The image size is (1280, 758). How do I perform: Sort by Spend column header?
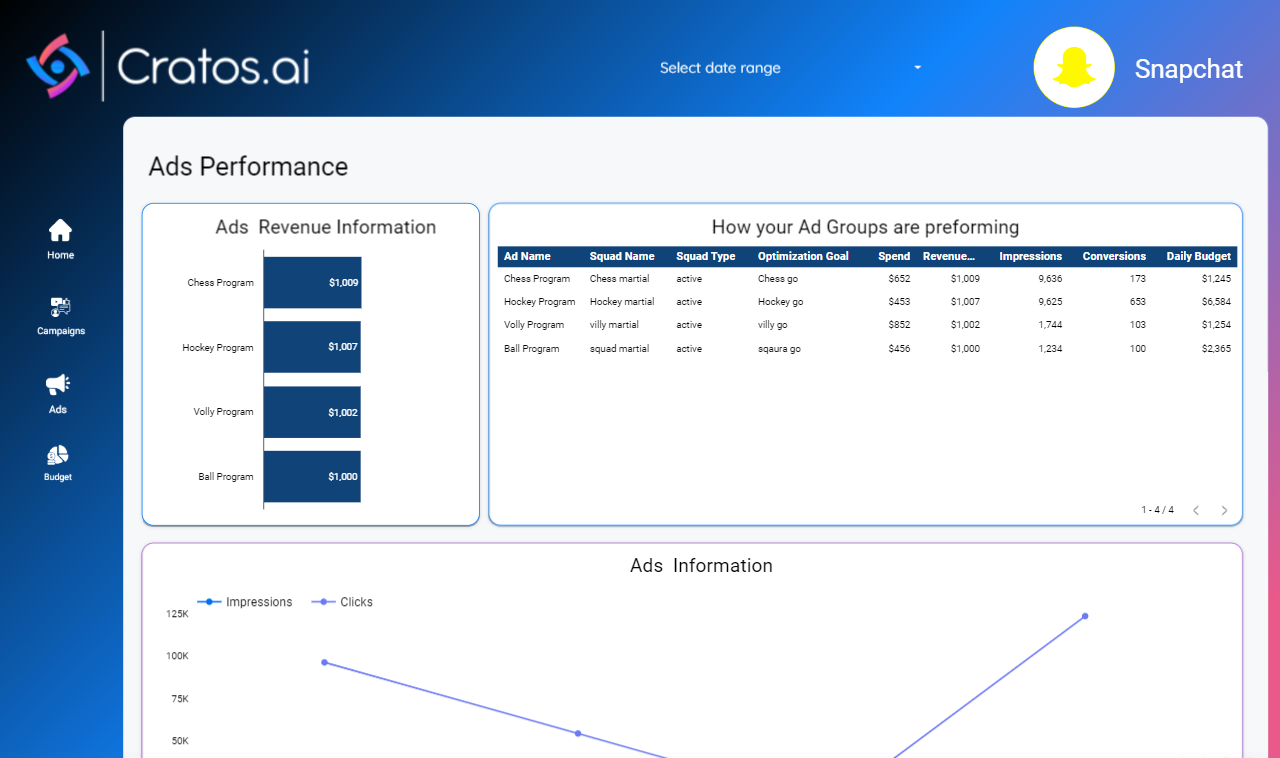(x=894, y=256)
